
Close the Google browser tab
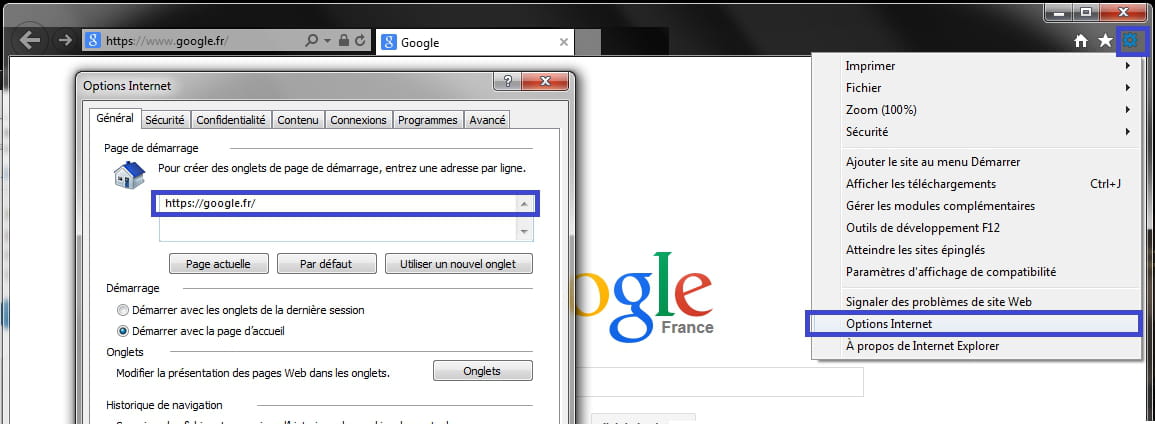564,42
